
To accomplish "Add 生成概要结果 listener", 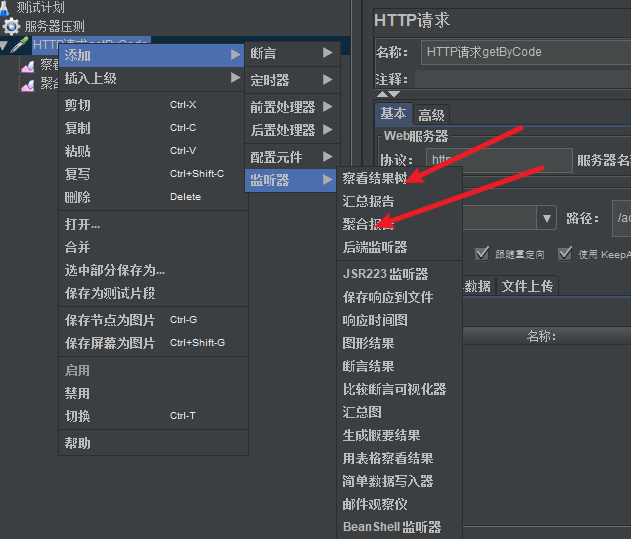I will 400,435.
